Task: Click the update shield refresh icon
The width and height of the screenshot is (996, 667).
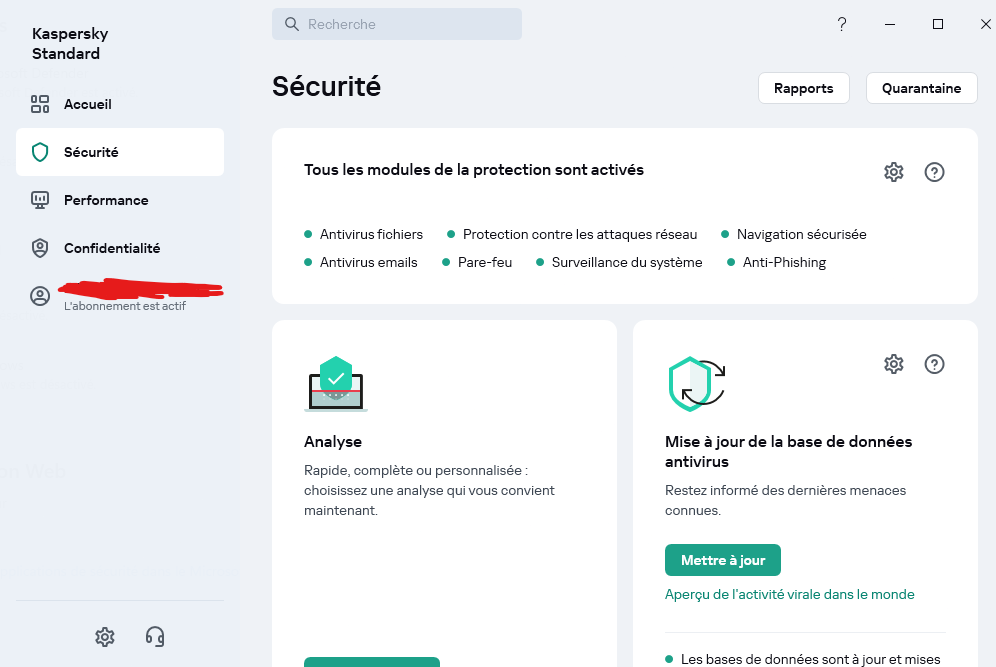Action: pos(696,383)
